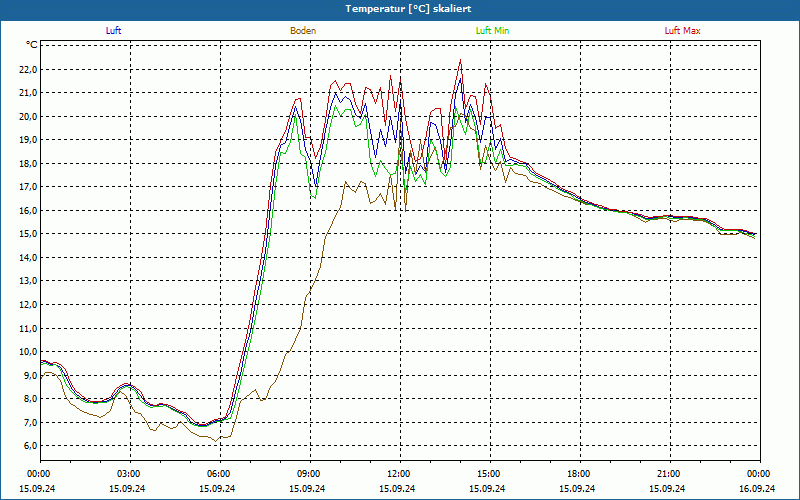Click the 8,0 y-axis value

tap(30, 399)
